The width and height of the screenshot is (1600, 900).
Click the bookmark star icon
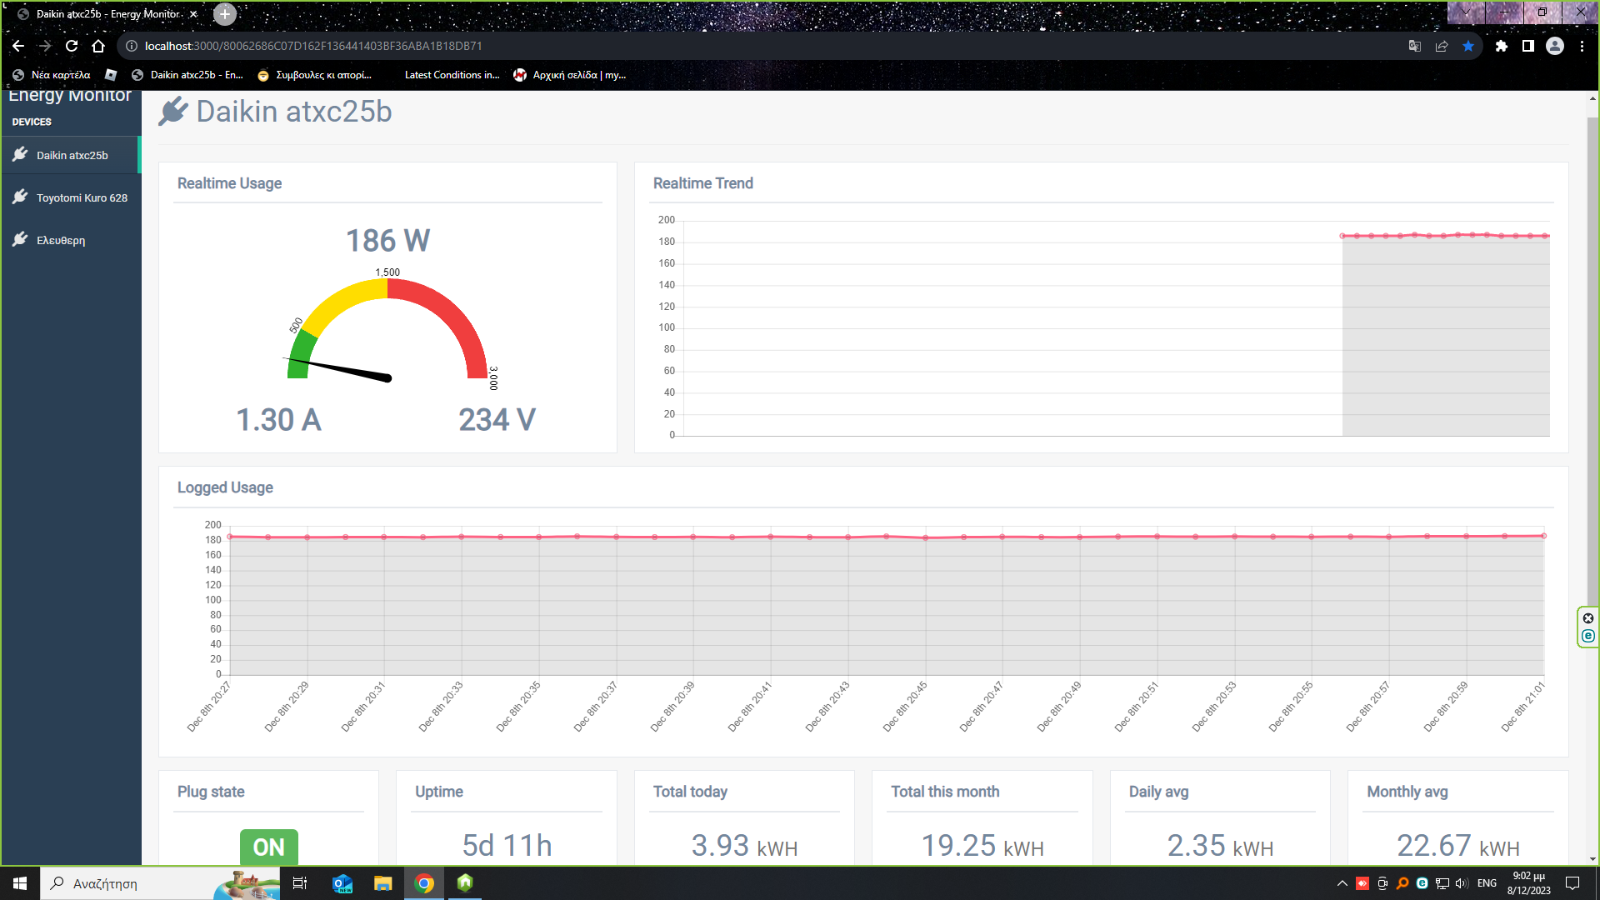(x=1468, y=46)
